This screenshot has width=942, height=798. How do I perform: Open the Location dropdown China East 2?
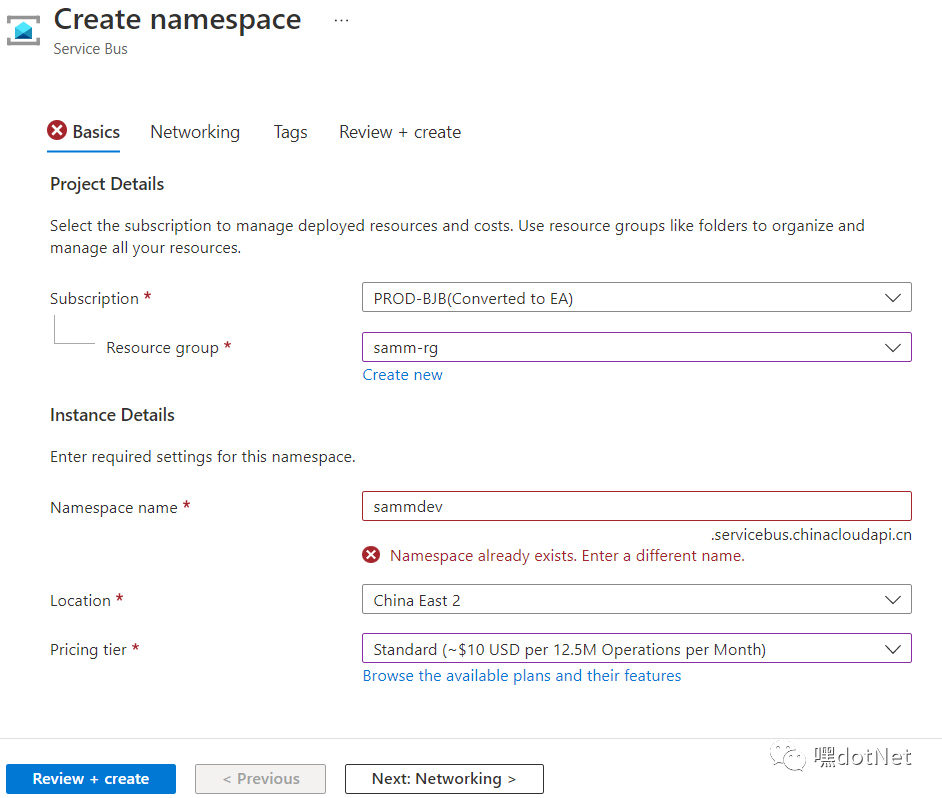[x=637, y=600]
